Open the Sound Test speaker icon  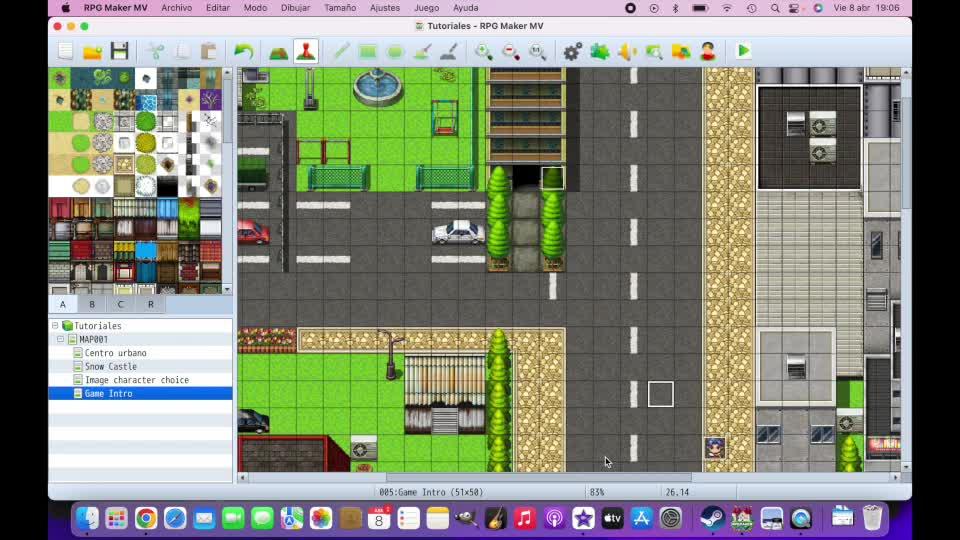coord(627,51)
